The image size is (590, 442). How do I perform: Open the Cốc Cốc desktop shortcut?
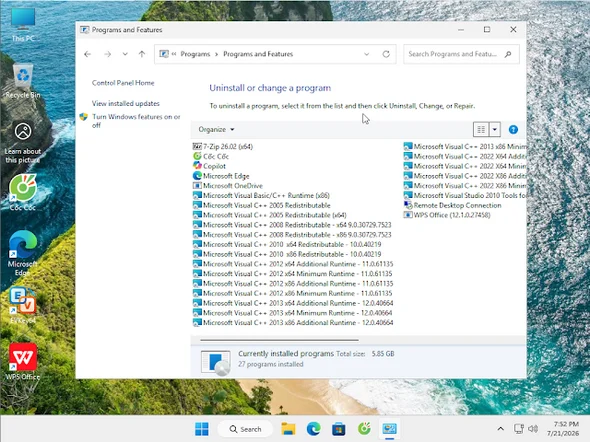tap(23, 192)
